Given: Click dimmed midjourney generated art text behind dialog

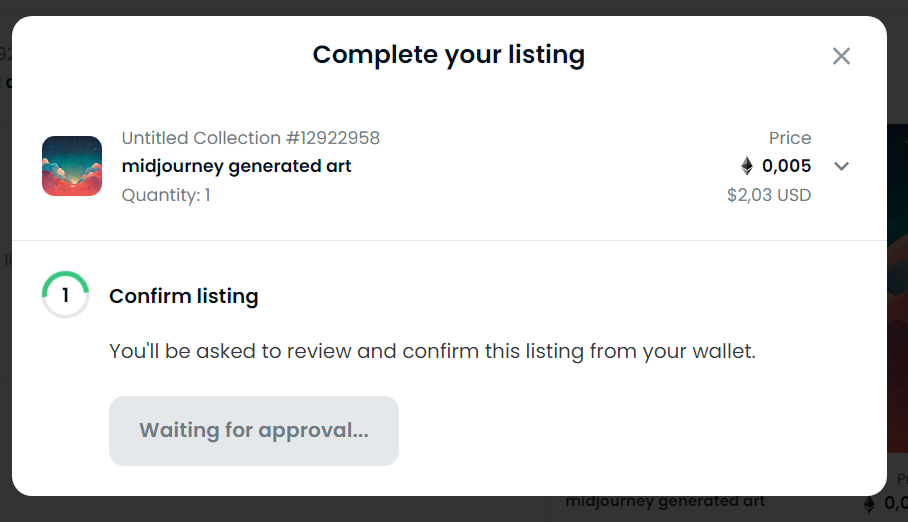Looking at the screenshot, I should (665, 502).
